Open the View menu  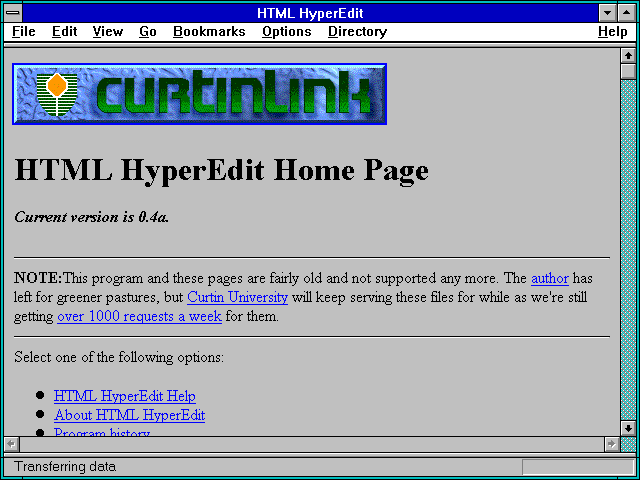tap(108, 32)
